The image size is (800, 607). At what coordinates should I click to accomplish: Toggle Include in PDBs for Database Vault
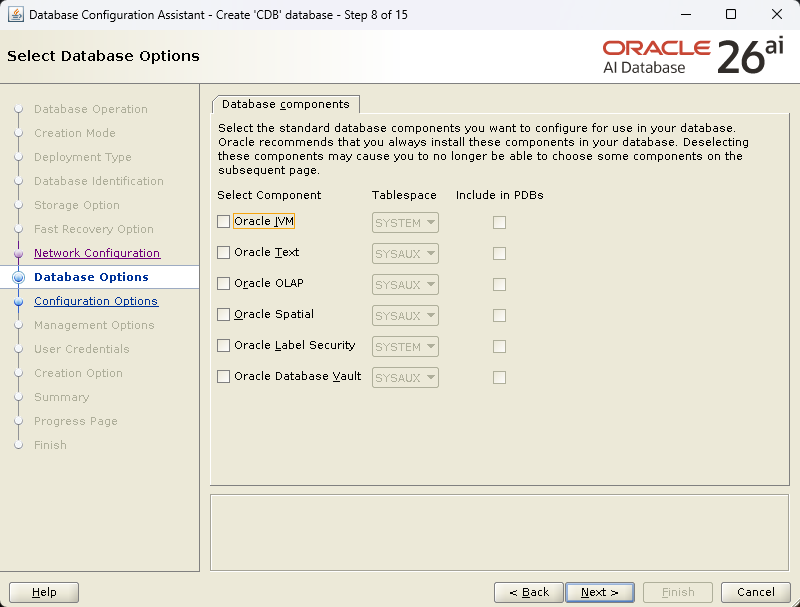pyautogui.click(x=499, y=377)
